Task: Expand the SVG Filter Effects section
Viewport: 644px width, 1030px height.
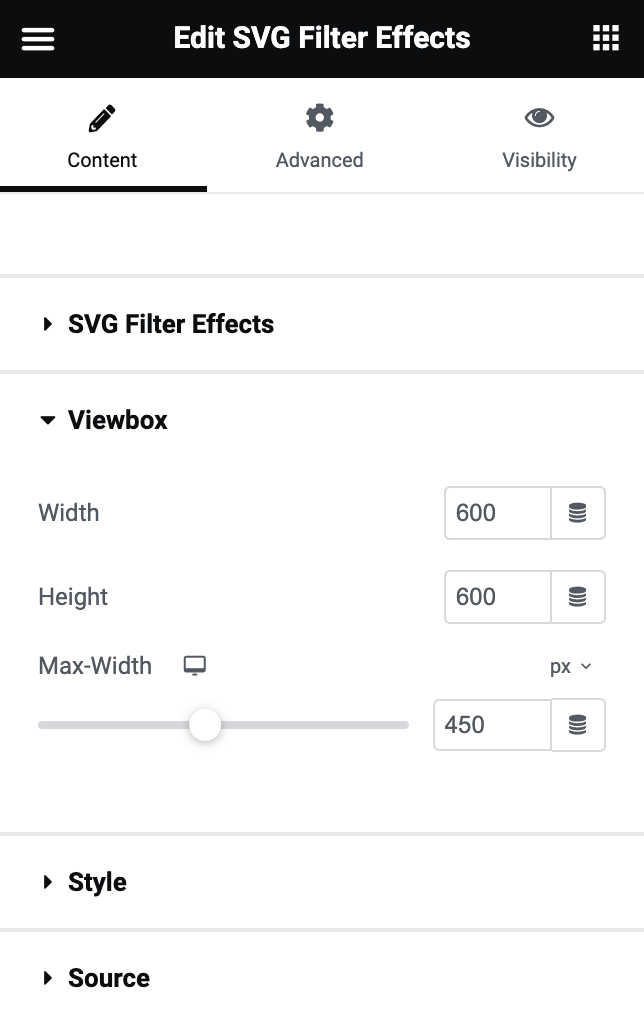Action: point(171,324)
